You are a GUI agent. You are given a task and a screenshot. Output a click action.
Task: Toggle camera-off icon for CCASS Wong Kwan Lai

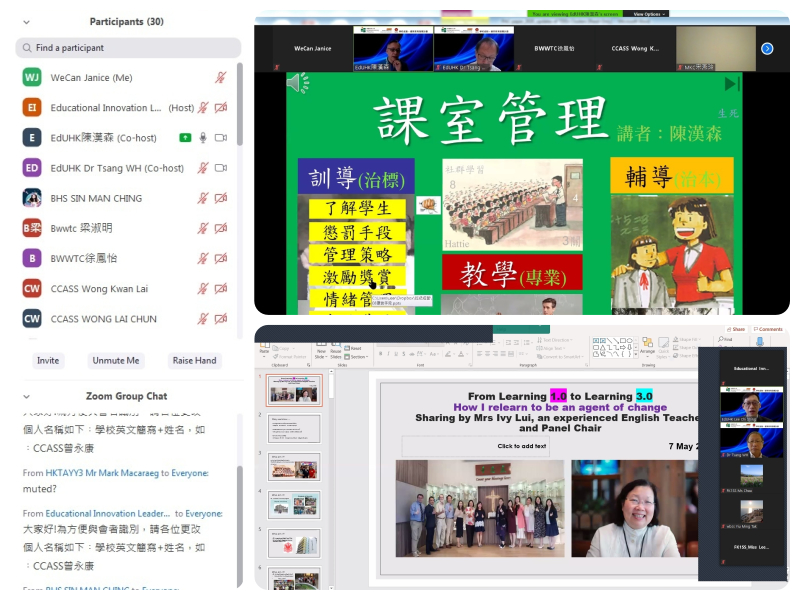(x=221, y=288)
